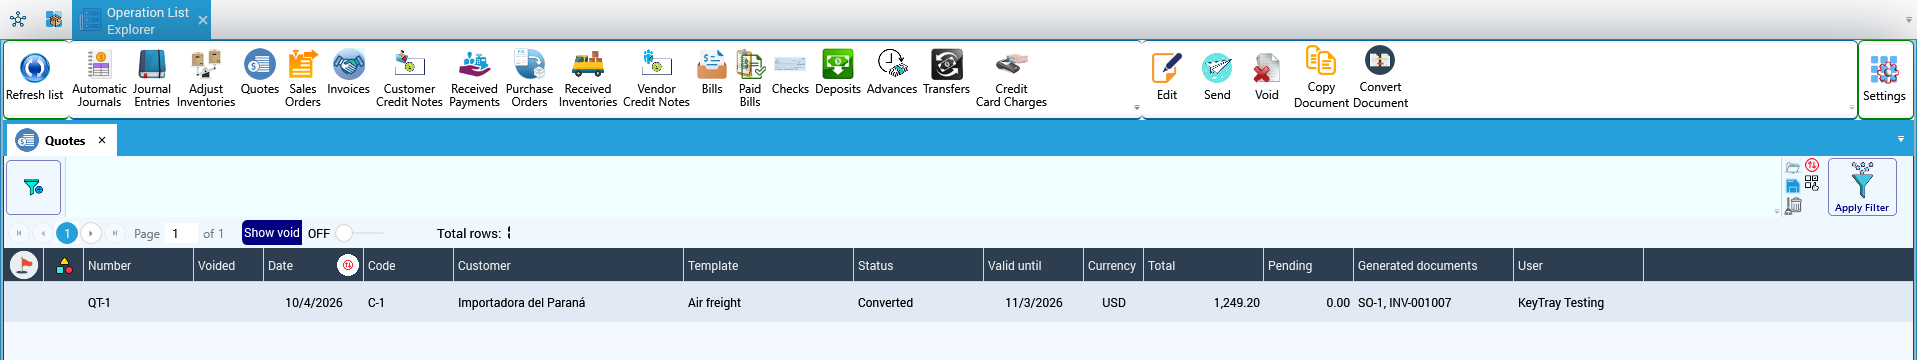Click the Page number input field
This screenshot has width=1917, height=360.
coord(180,233)
